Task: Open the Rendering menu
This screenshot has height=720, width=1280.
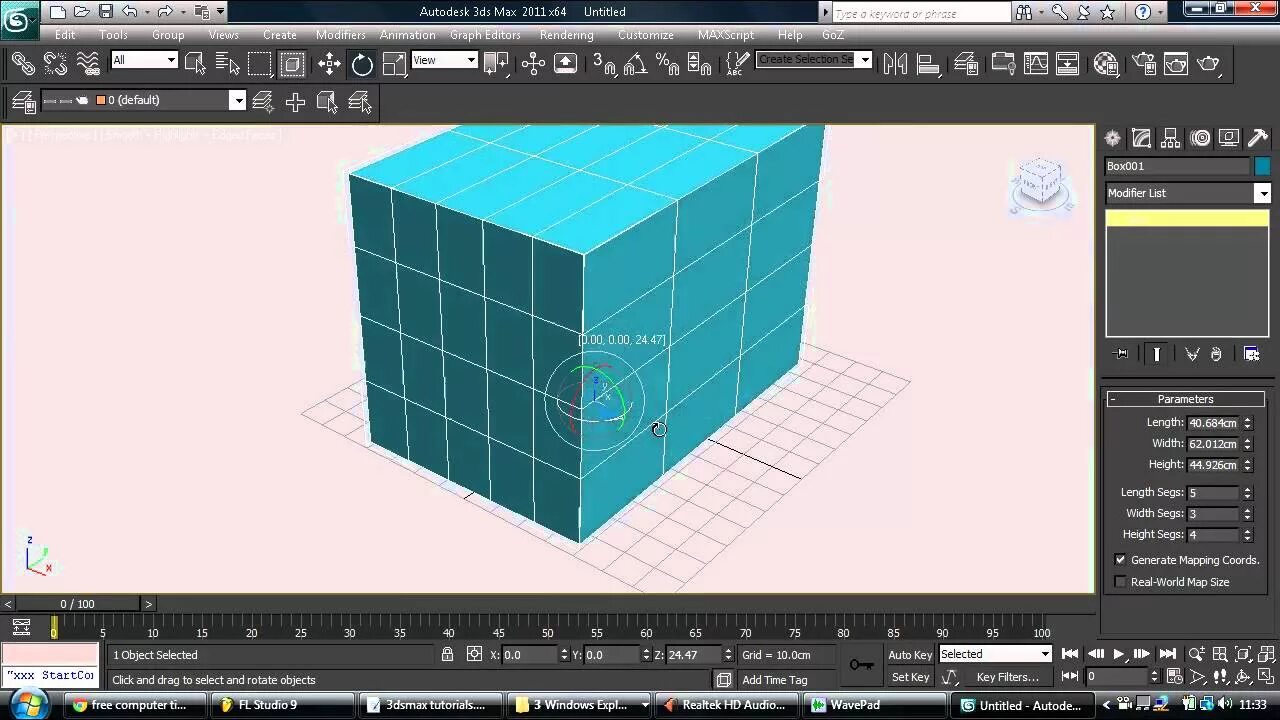Action: [x=566, y=34]
